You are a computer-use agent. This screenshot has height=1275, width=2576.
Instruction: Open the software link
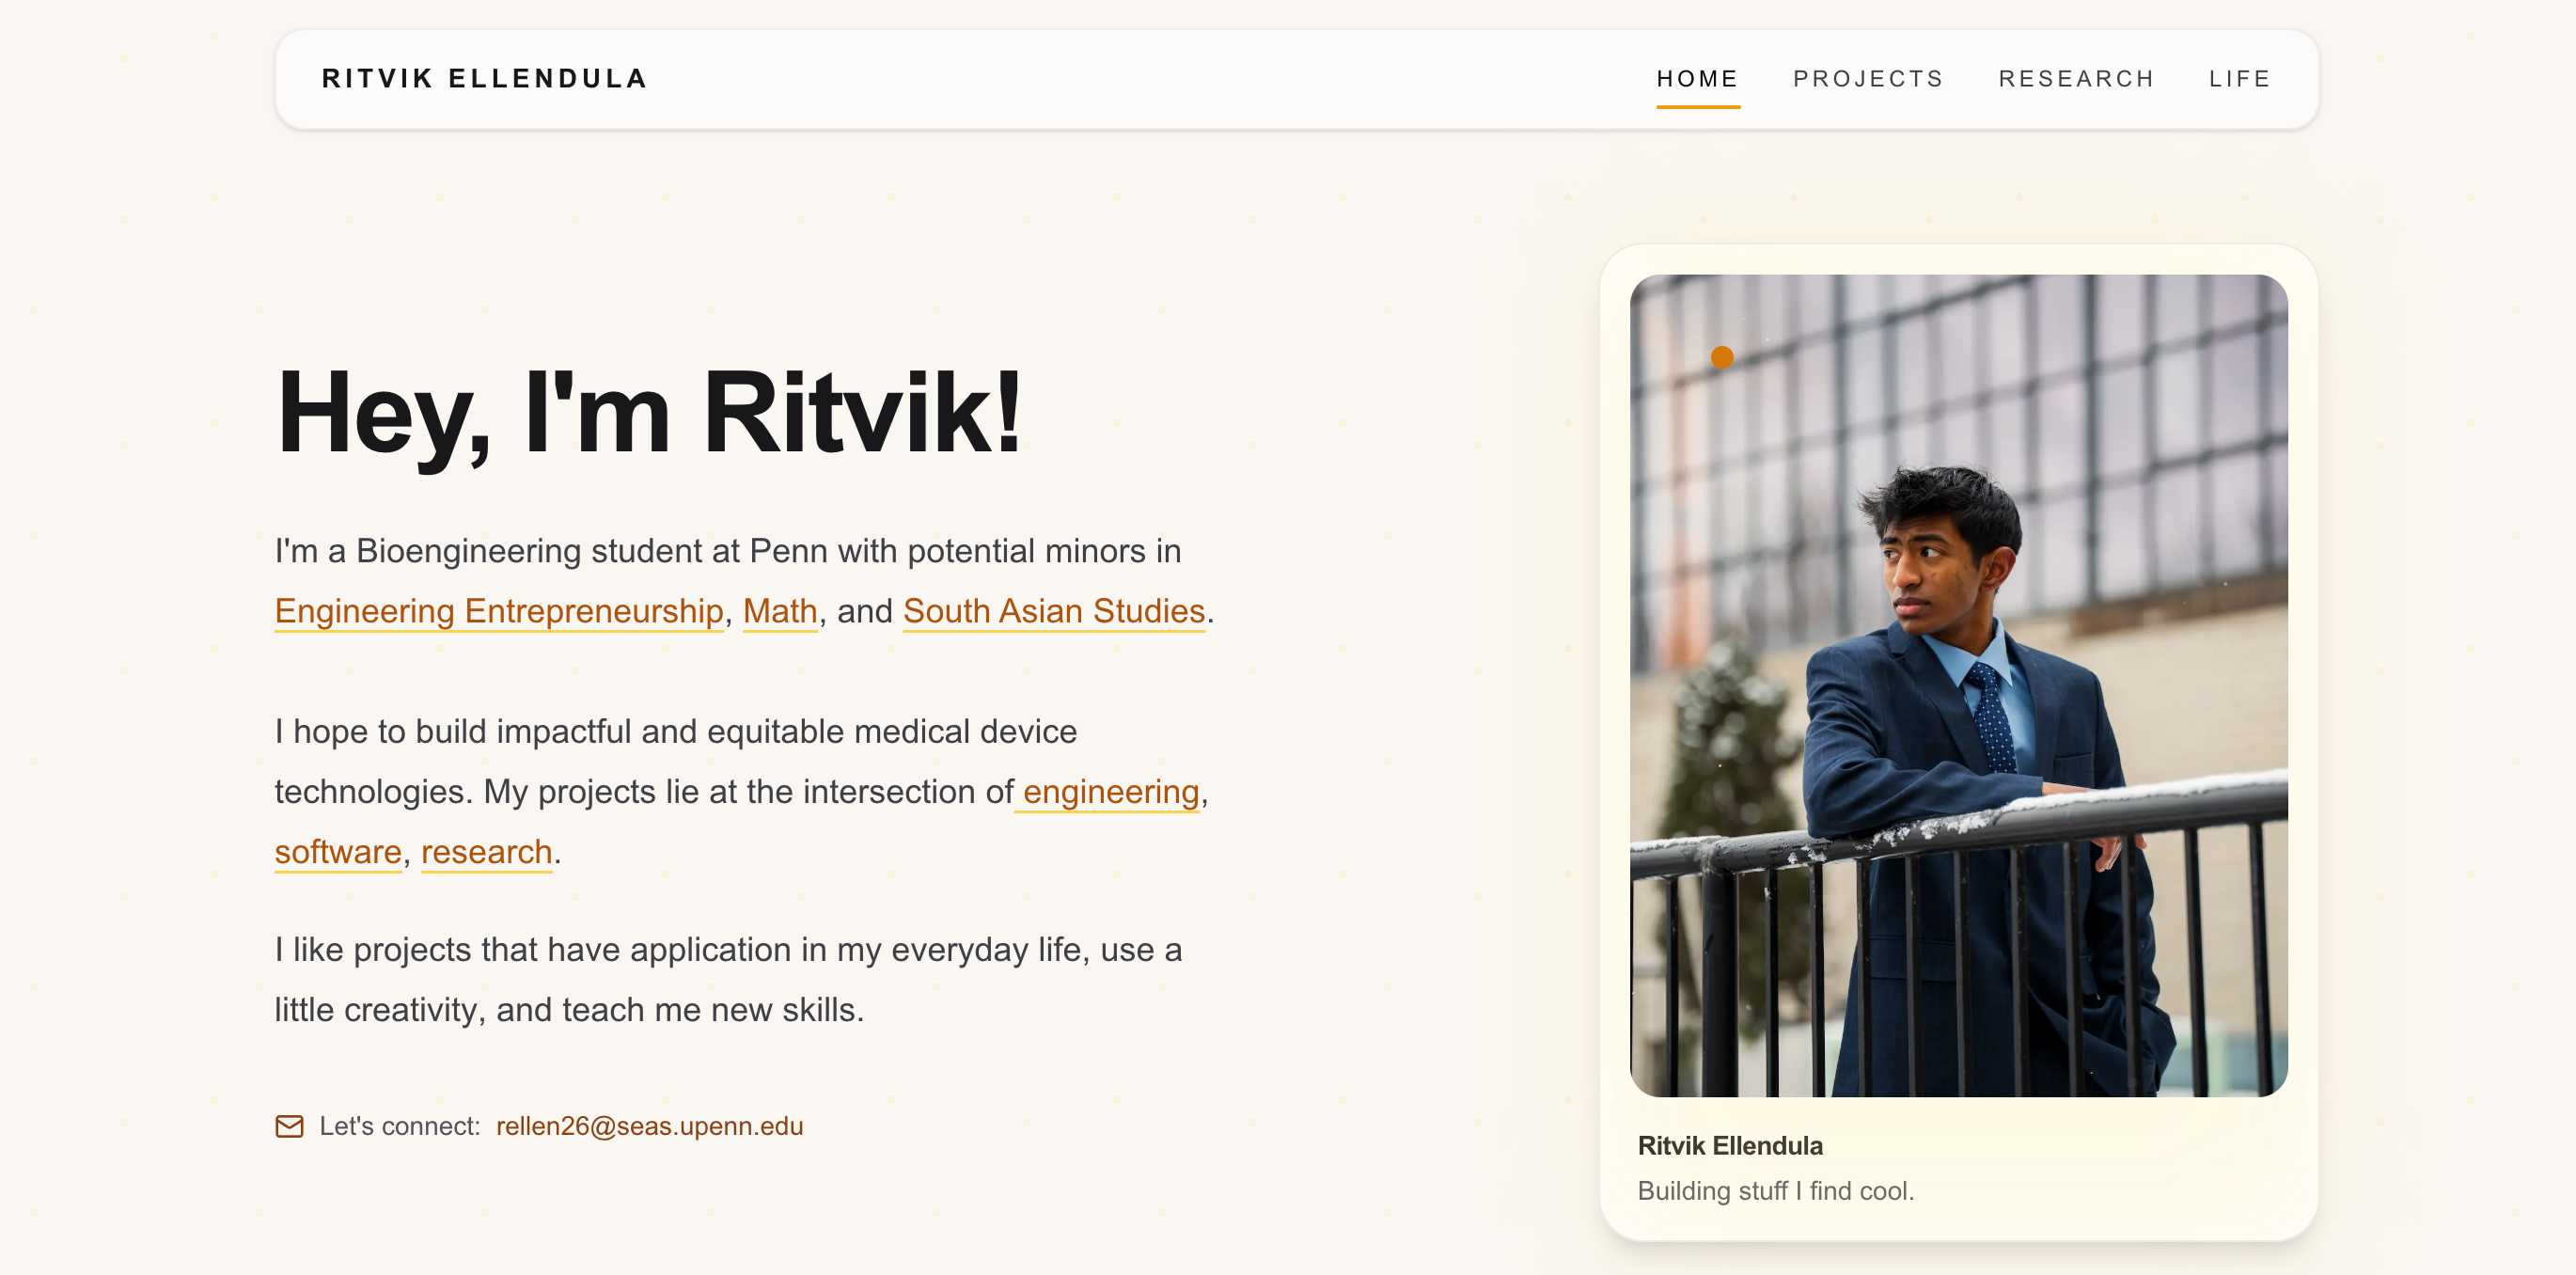click(x=338, y=852)
